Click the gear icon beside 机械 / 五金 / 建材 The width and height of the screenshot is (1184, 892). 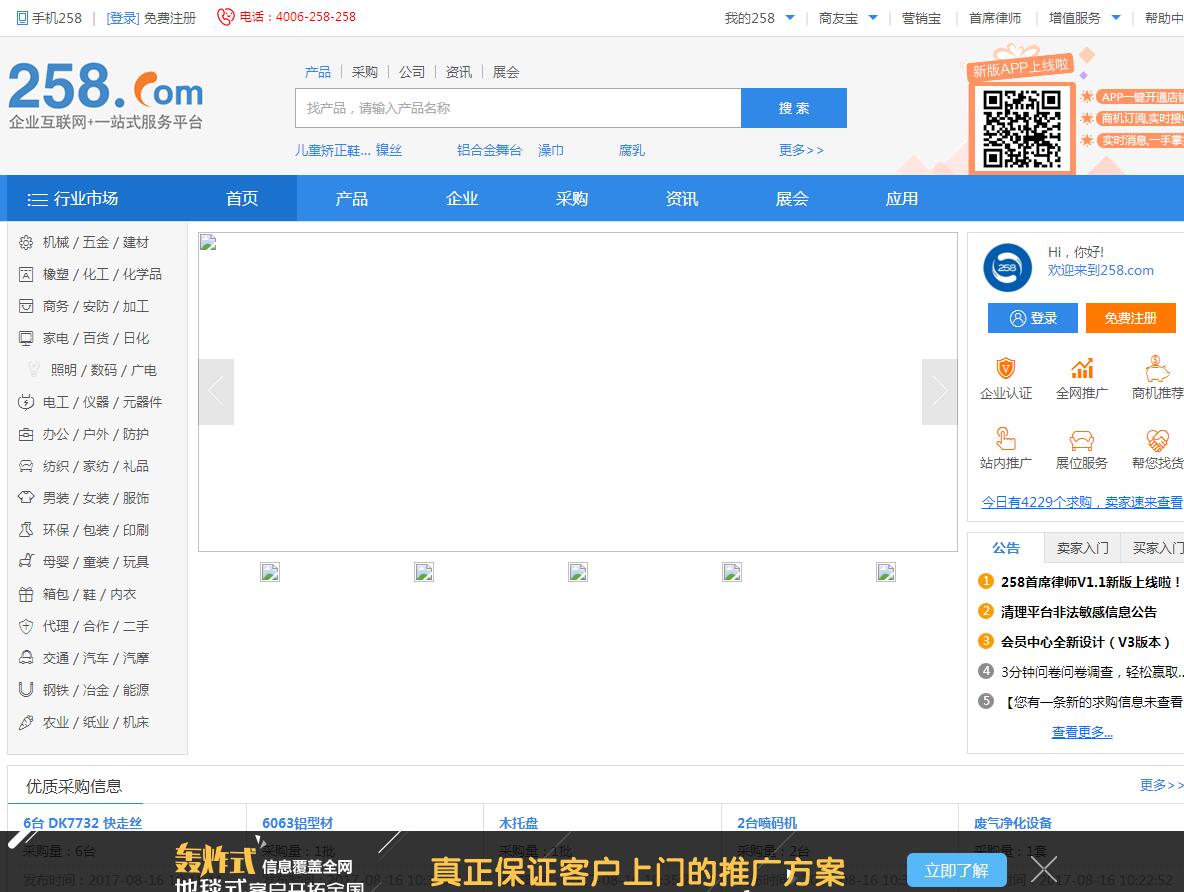point(26,242)
